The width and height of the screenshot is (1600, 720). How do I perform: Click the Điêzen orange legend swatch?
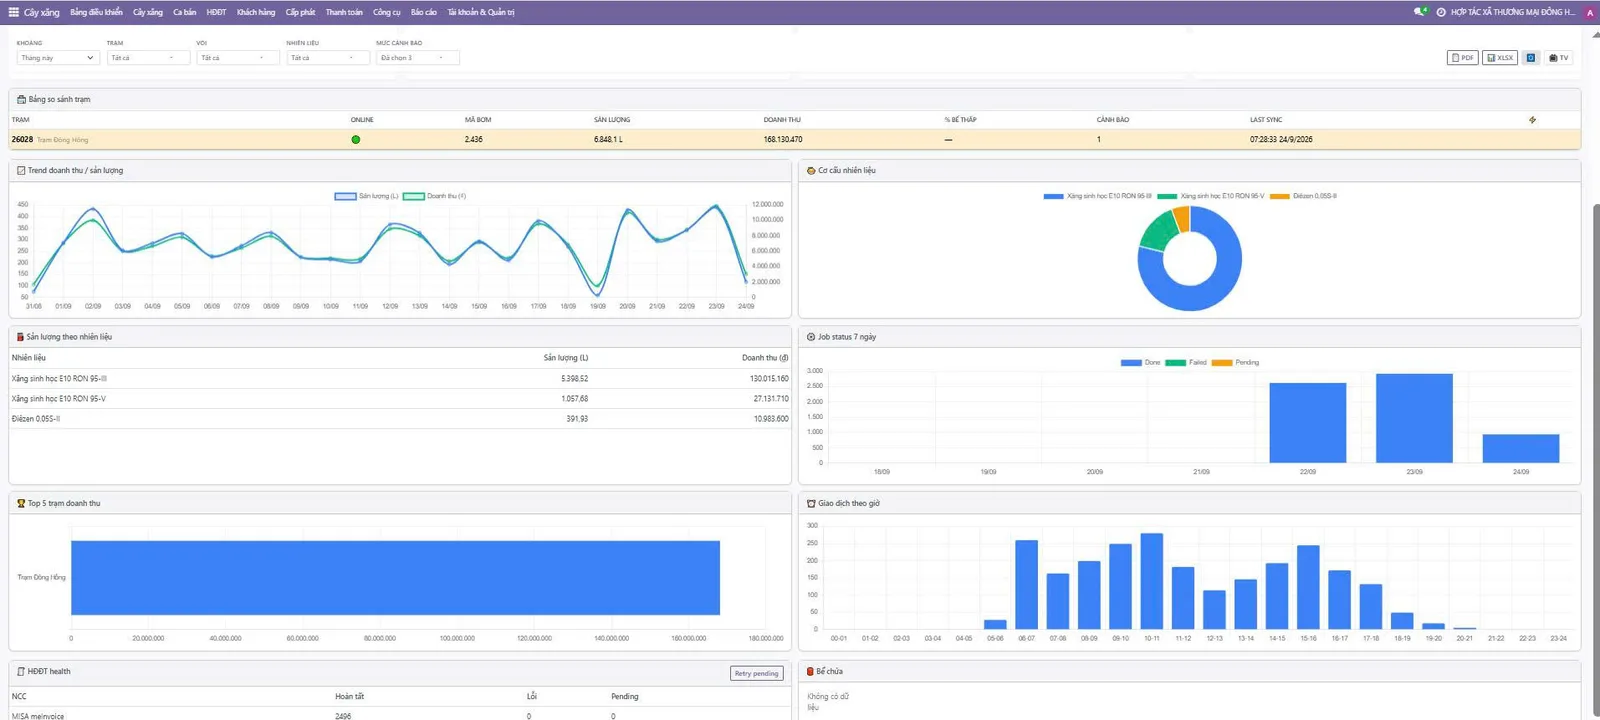[1280, 196]
